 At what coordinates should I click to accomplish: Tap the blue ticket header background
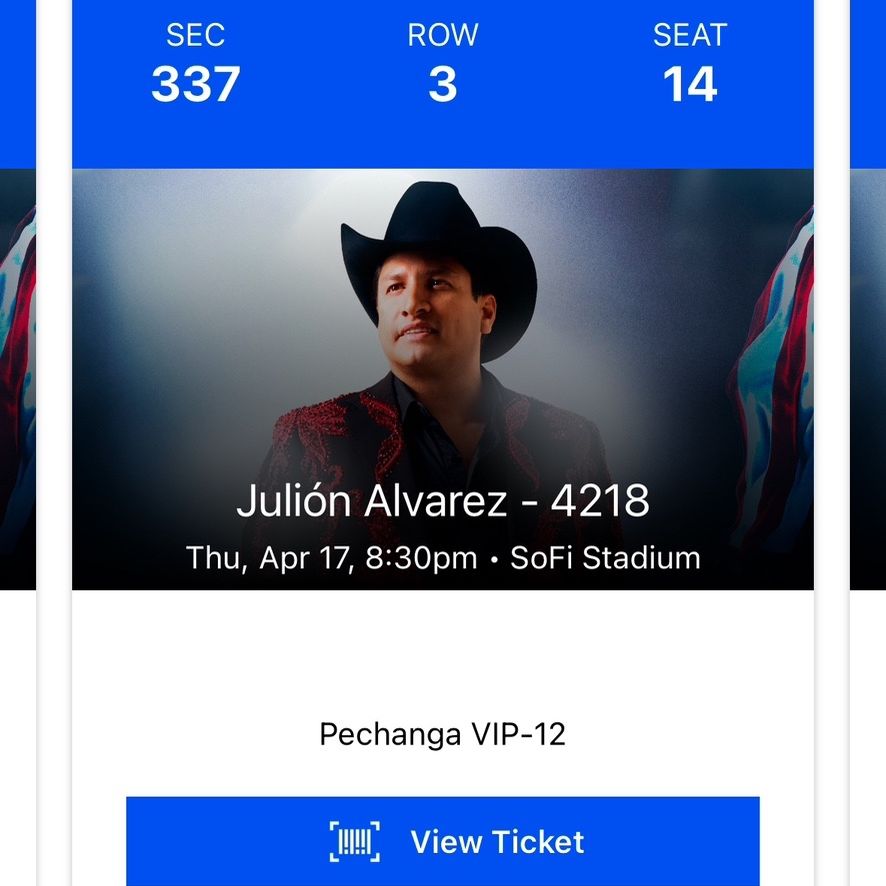click(x=442, y=138)
